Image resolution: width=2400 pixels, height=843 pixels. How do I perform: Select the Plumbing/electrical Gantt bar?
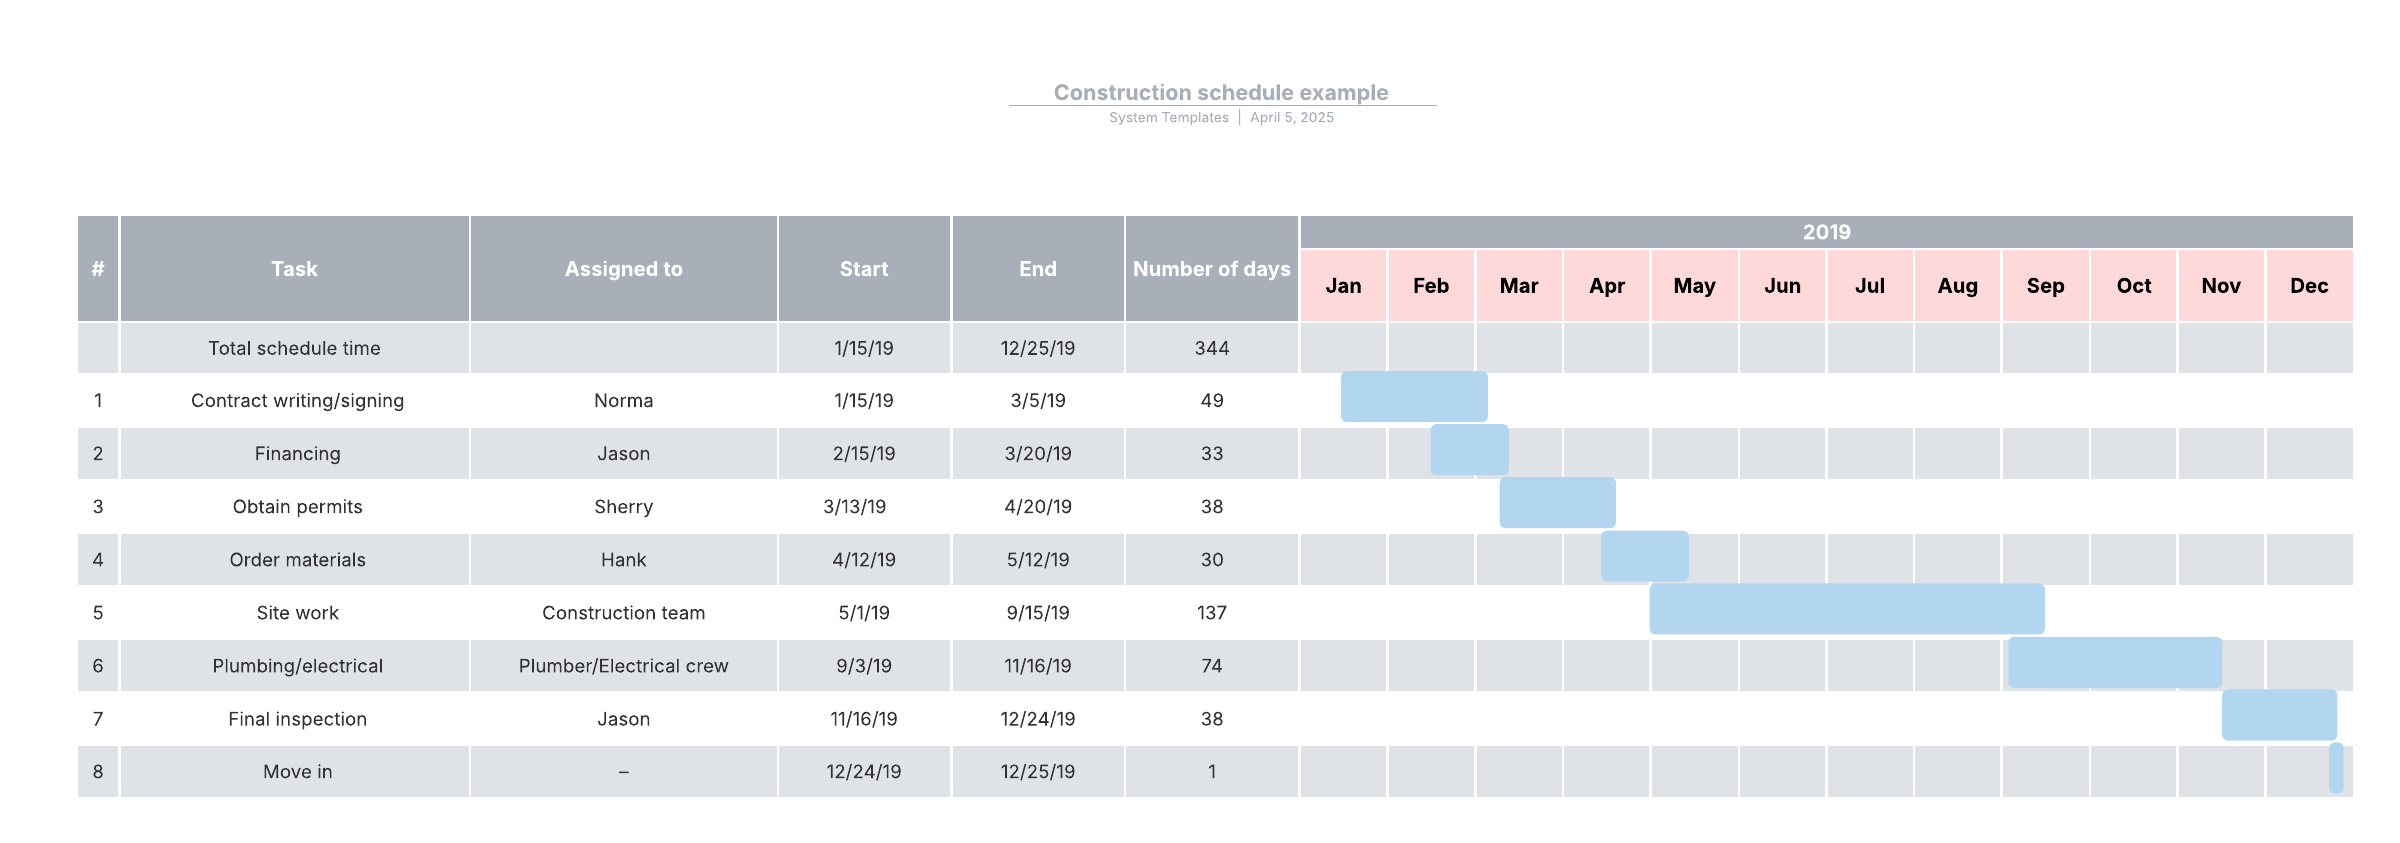(x=2114, y=662)
